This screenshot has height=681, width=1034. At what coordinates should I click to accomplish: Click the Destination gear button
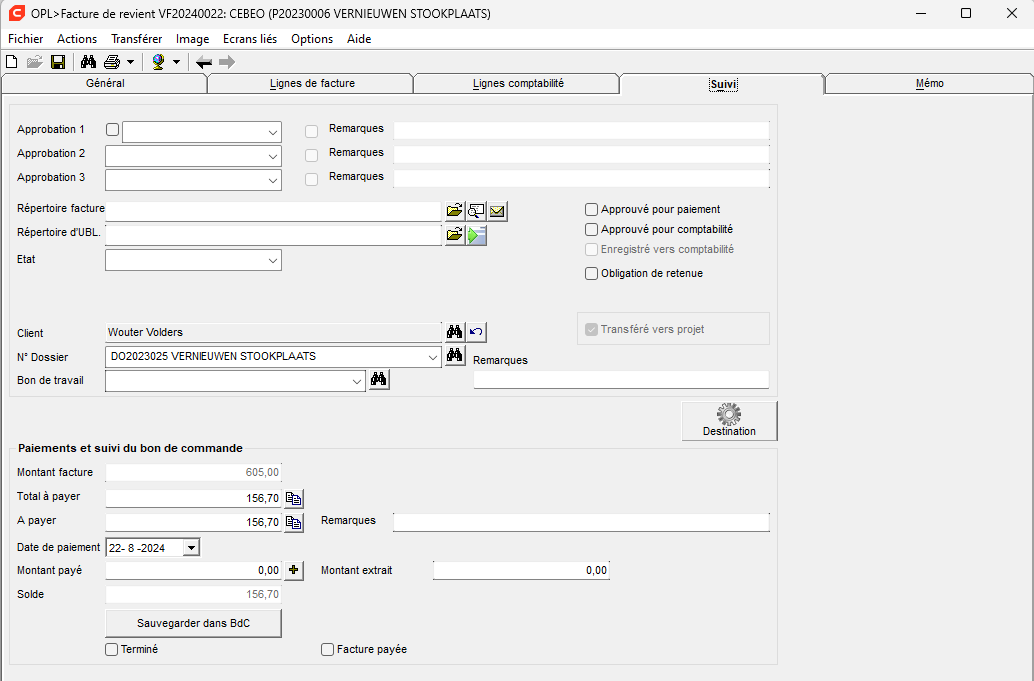point(729,421)
